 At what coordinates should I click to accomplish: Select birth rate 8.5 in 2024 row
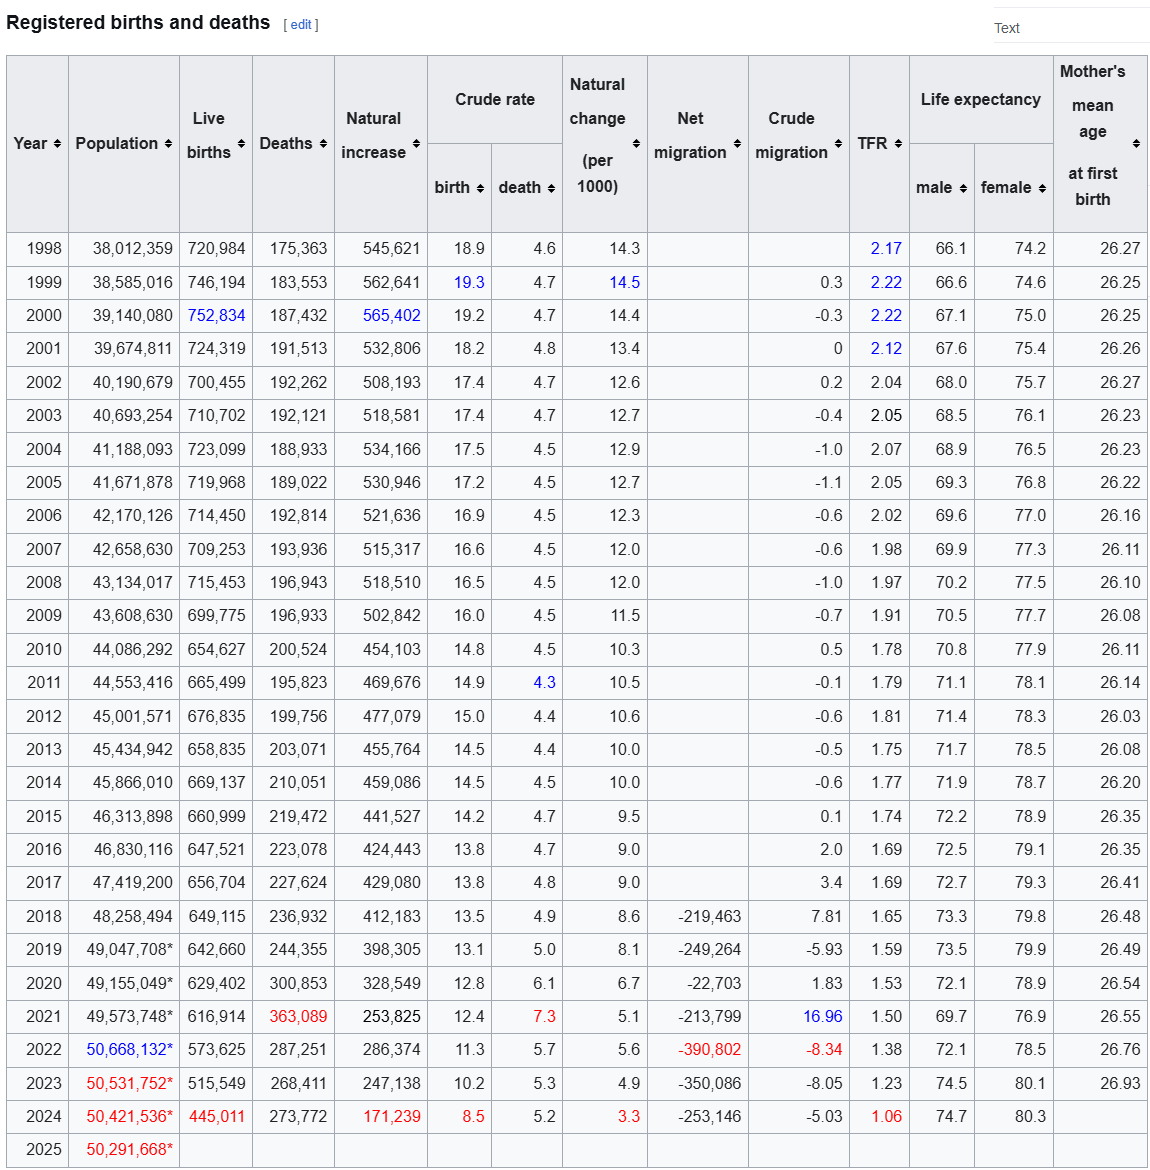tap(473, 1116)
